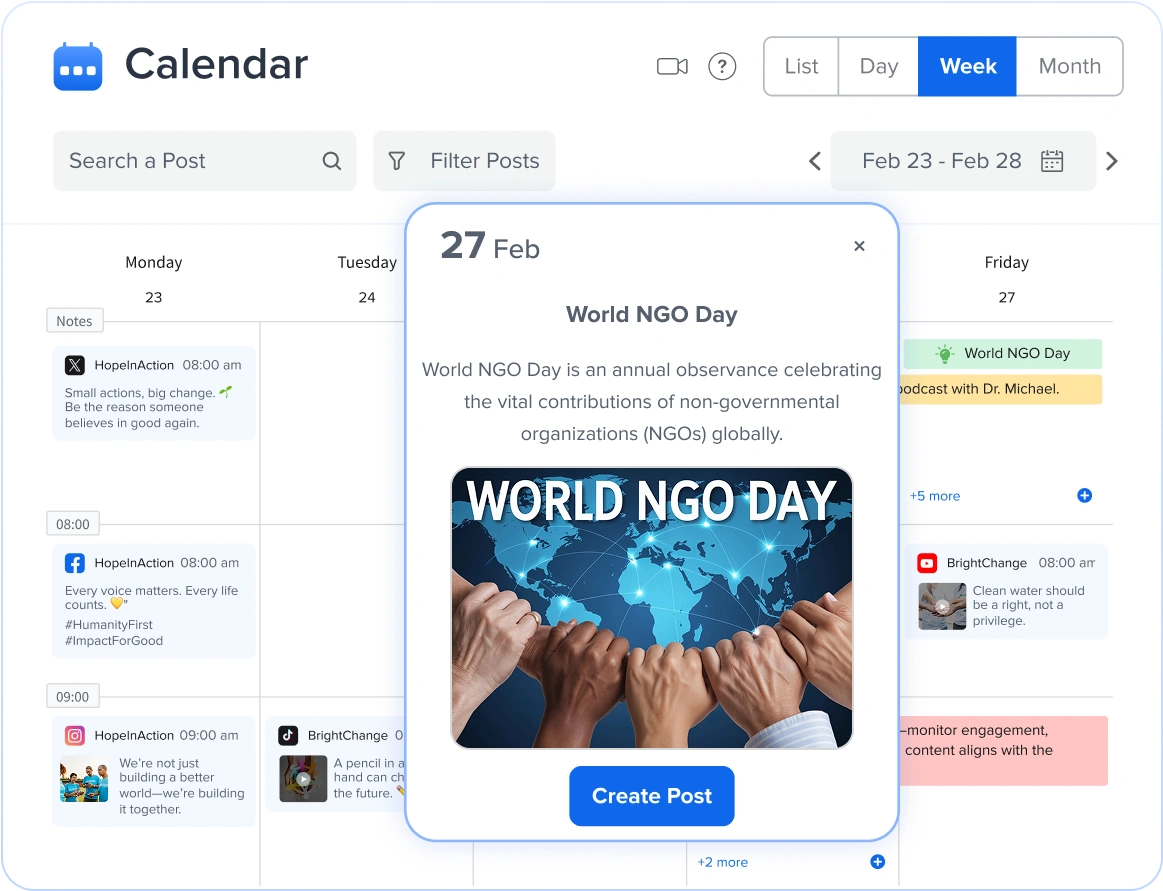1163x891 pixels.
Task: Click the TikTok icon on BrightChange post
Action: [288, 735]
